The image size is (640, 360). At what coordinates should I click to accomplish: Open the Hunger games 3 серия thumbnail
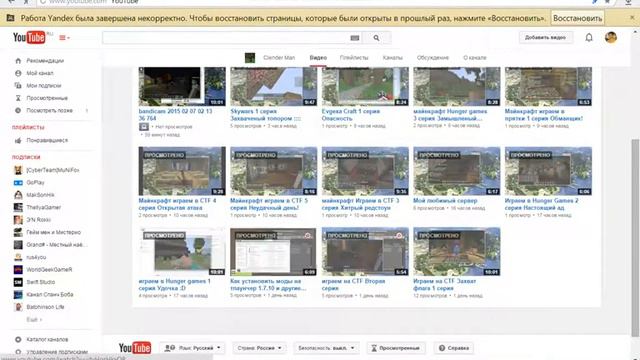[x=456, y=87]
